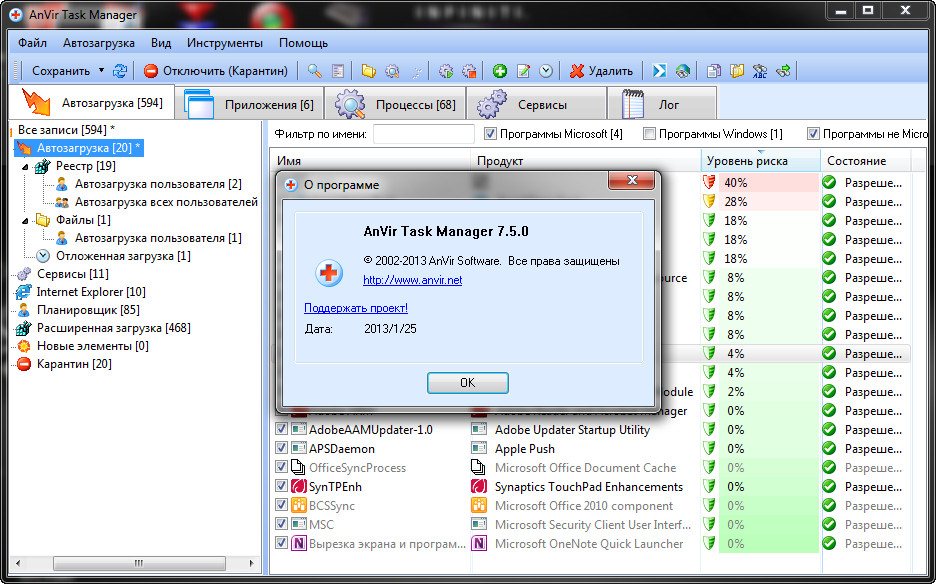Viewport: 936px width, 584px height.
Task: Click the tree scrollbar right arrow
Action: 251,563
